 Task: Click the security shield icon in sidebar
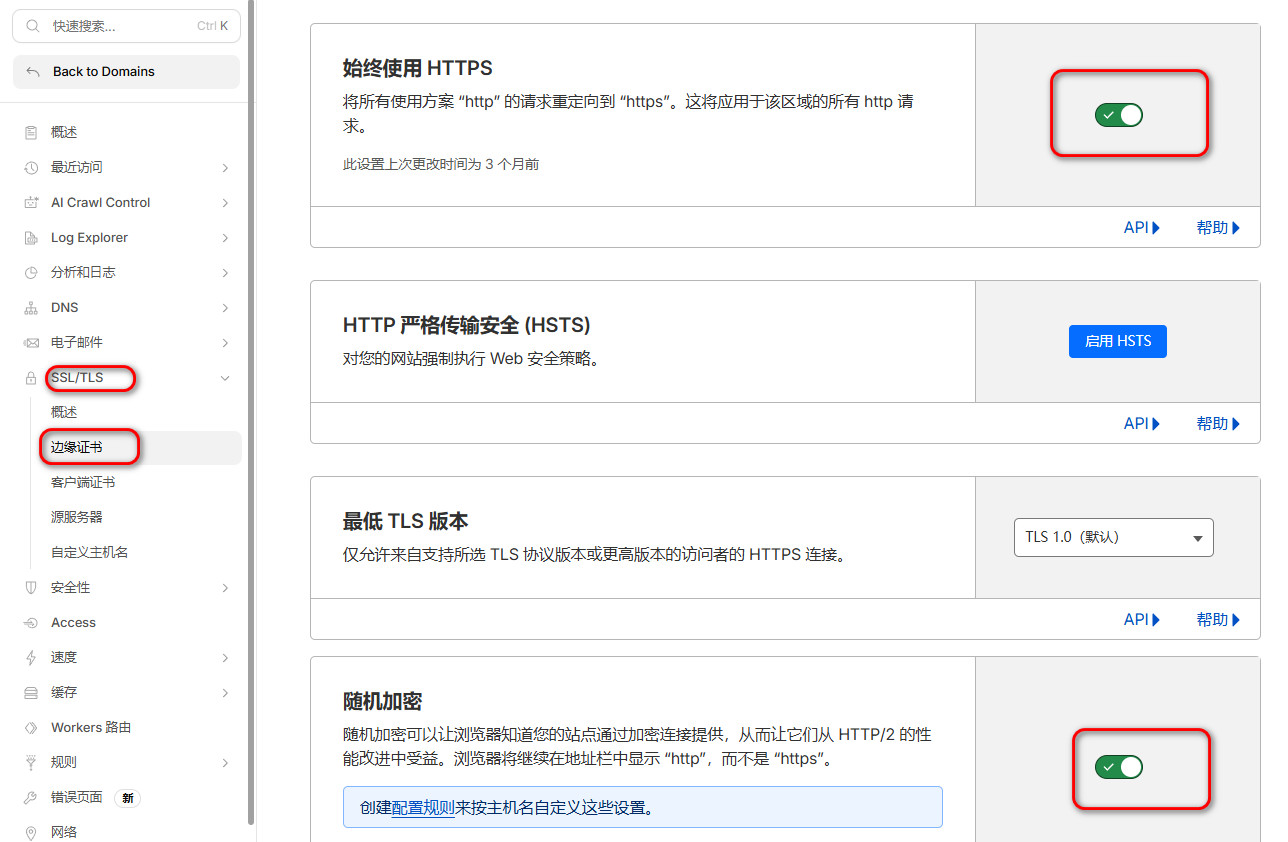tap(31, 588)
